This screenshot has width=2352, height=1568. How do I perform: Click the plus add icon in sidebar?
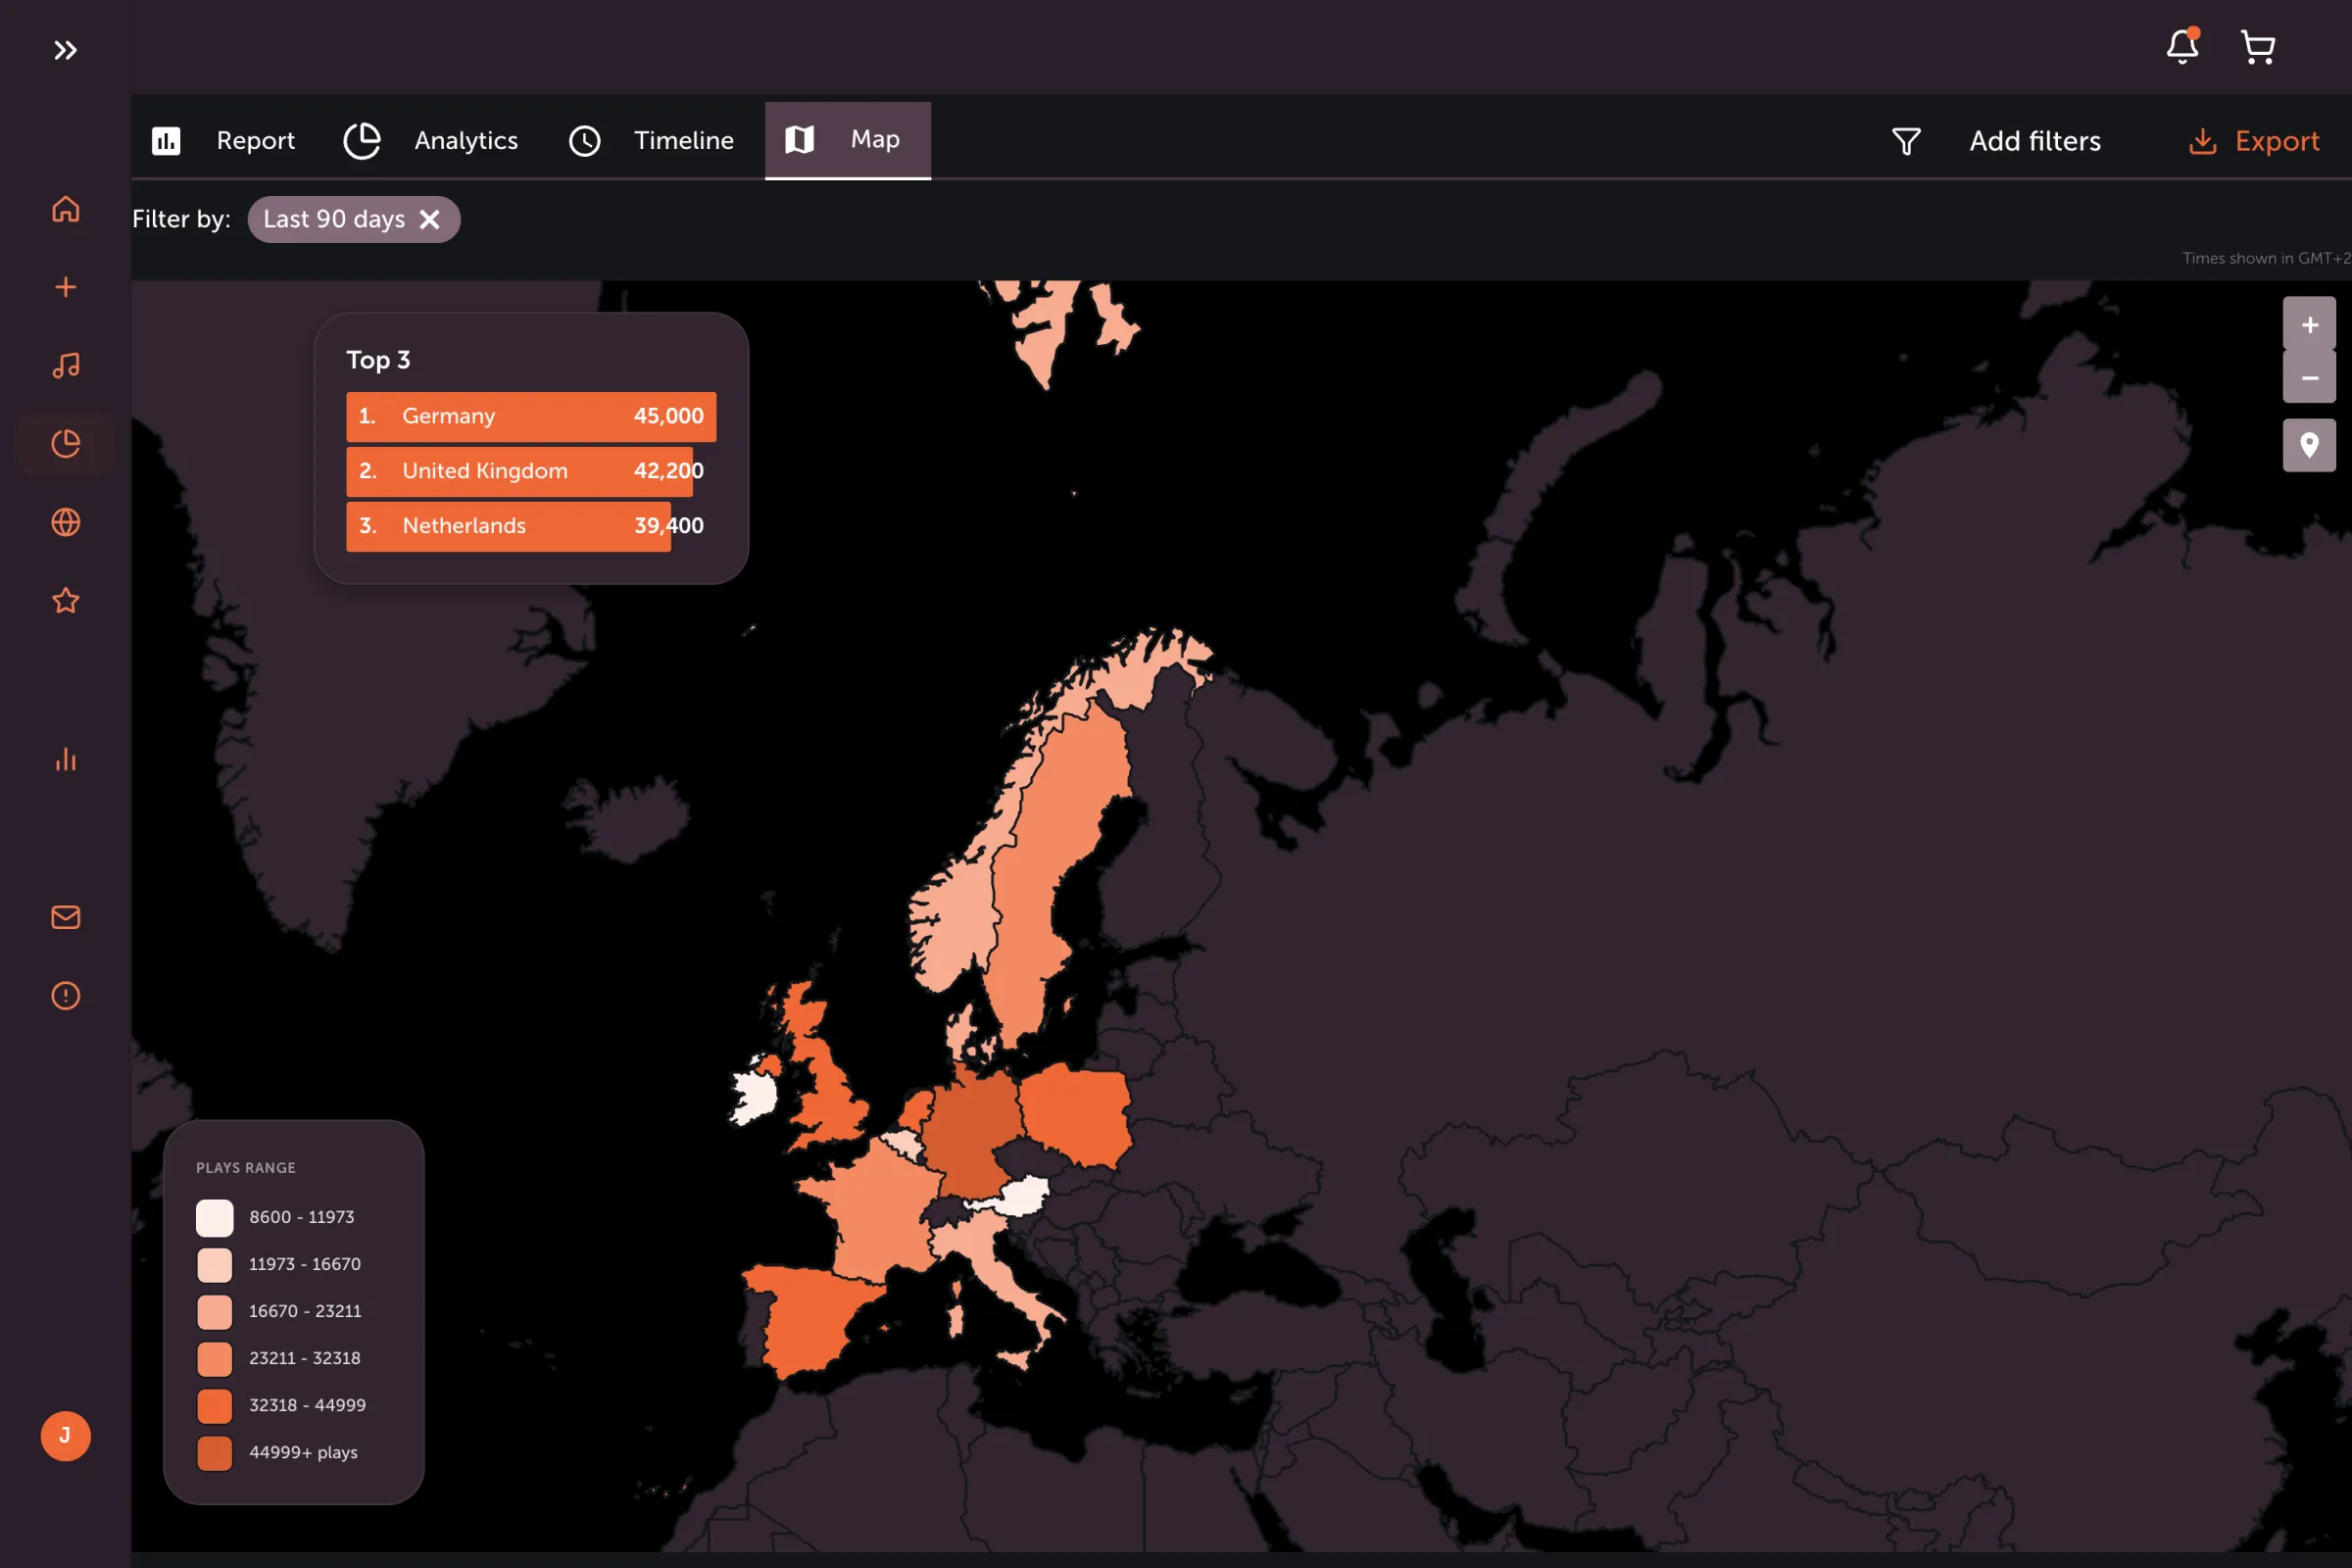click(65, 287)
